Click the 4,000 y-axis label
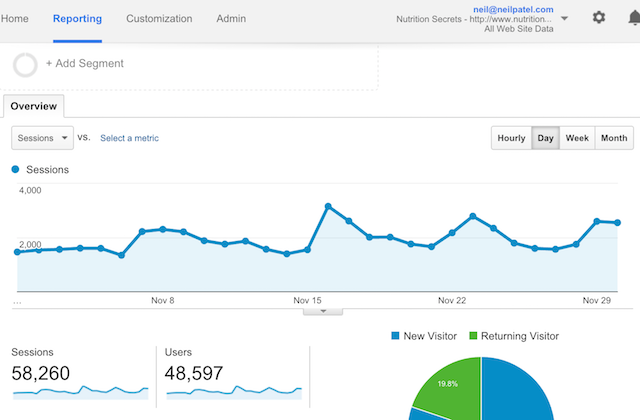The image size is (640, 420). tap(30, 190)
